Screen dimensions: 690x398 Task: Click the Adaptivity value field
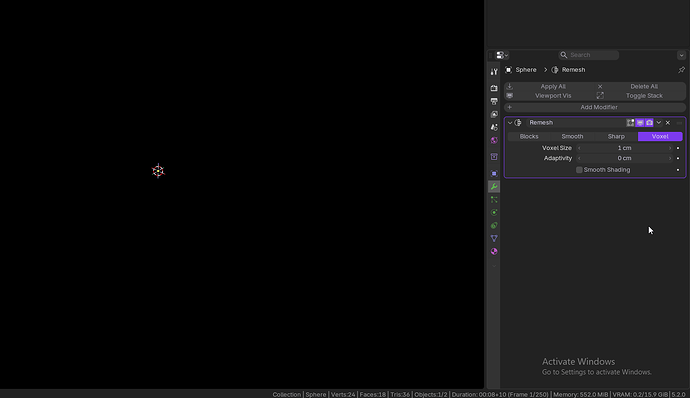pyautogui.click(x=624, y=158)
